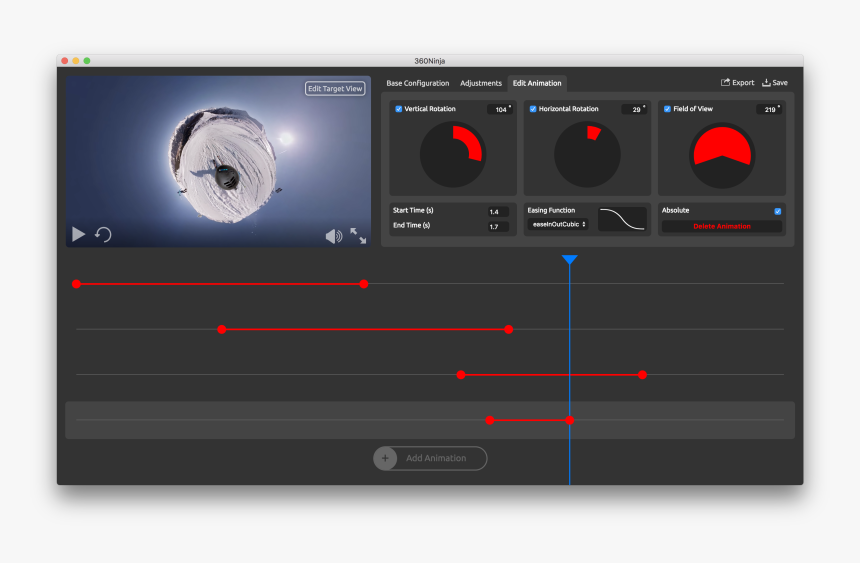The width and height of the screenshot is (860, 563).
Task: Toggle the Absolute checkbox
Action: point(777,211)
